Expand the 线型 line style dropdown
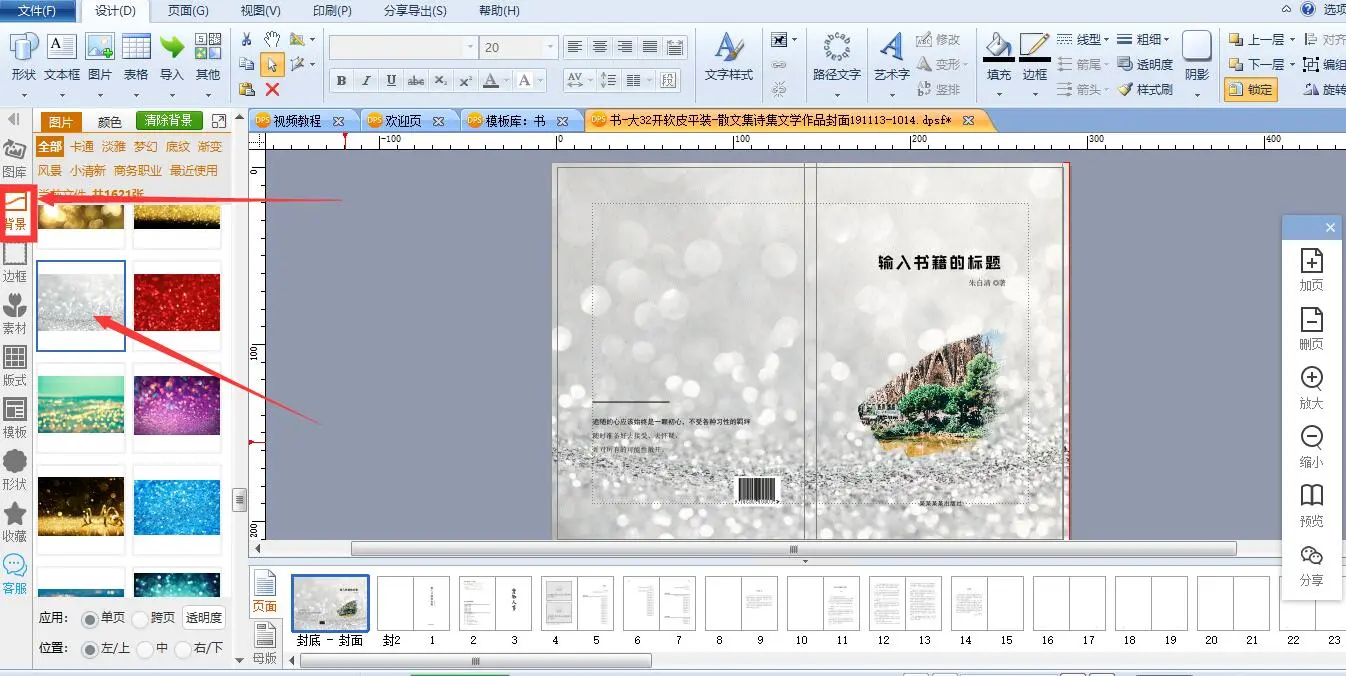1346x676 pixels. coord(1106,39)
